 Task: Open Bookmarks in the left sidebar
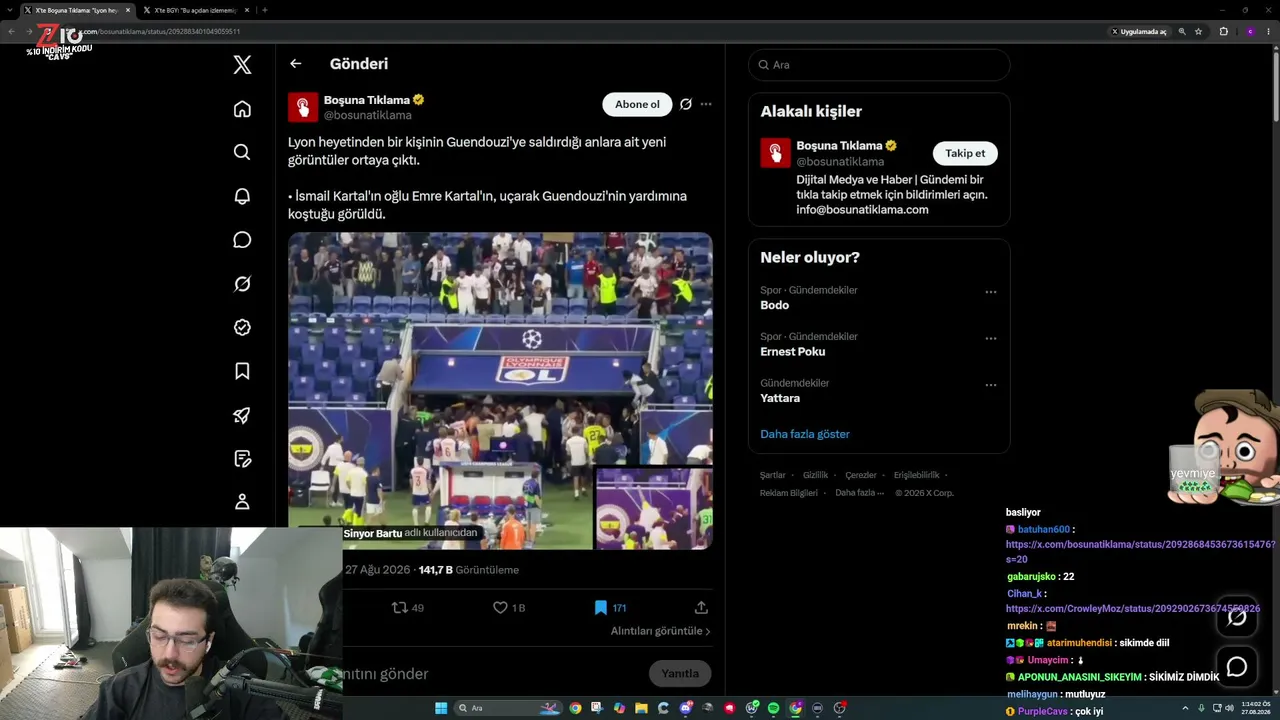242,371
